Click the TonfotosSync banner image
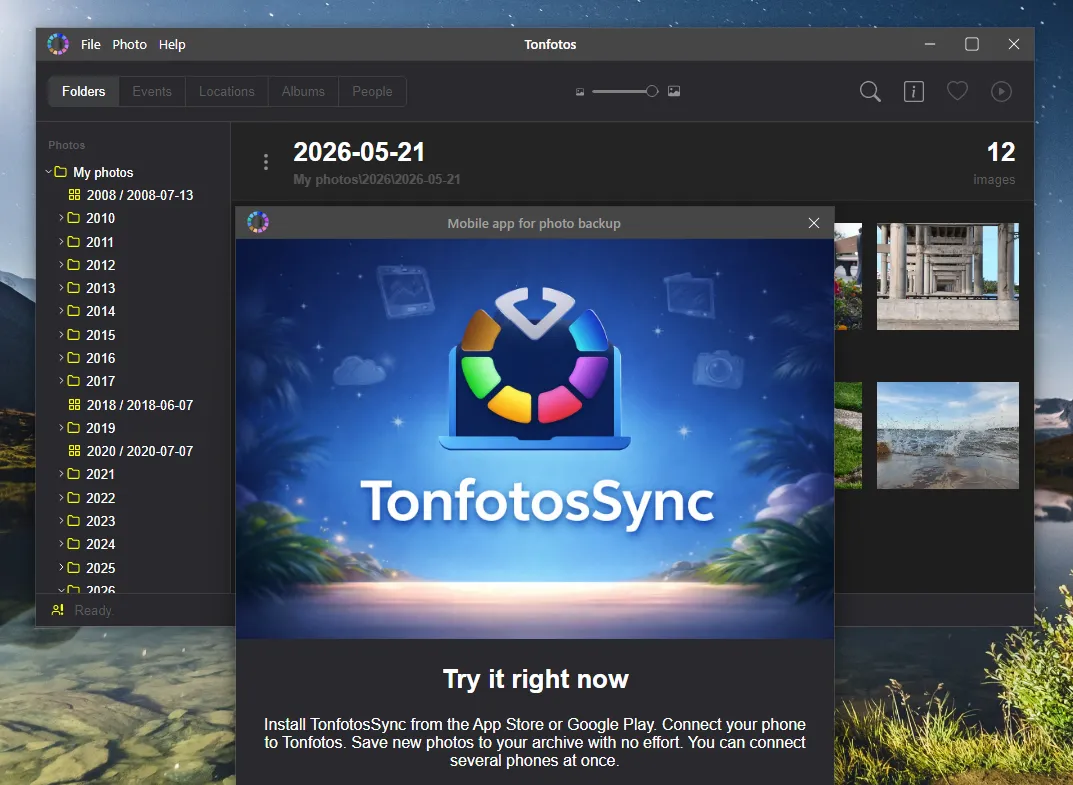This screenshot has width=1073, height=785. [x=535, y=439]
